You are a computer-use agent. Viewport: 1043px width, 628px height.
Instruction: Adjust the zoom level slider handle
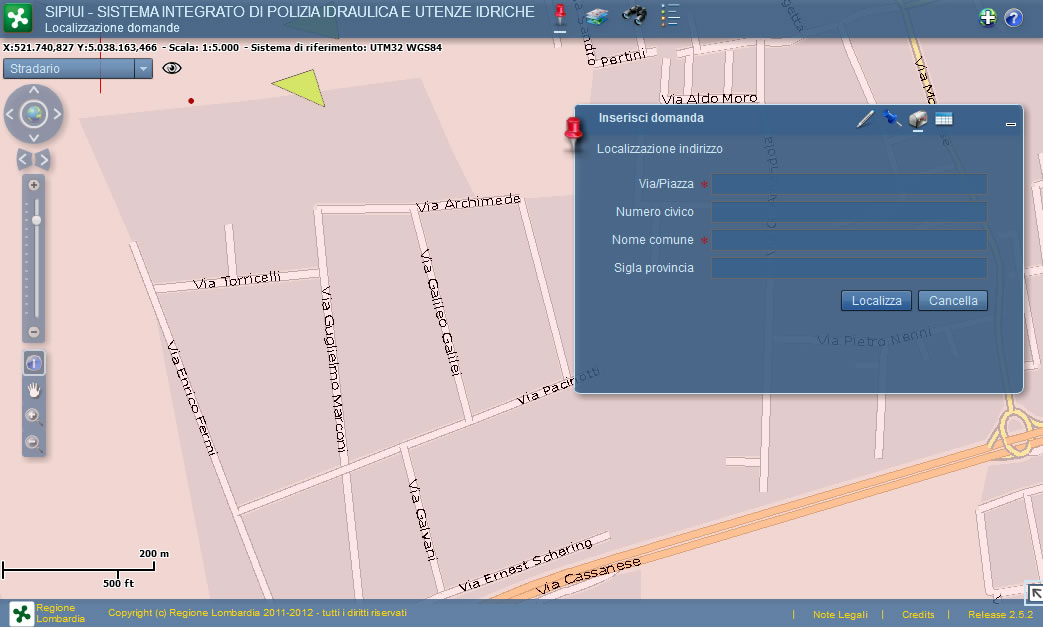tap(37, 220)
